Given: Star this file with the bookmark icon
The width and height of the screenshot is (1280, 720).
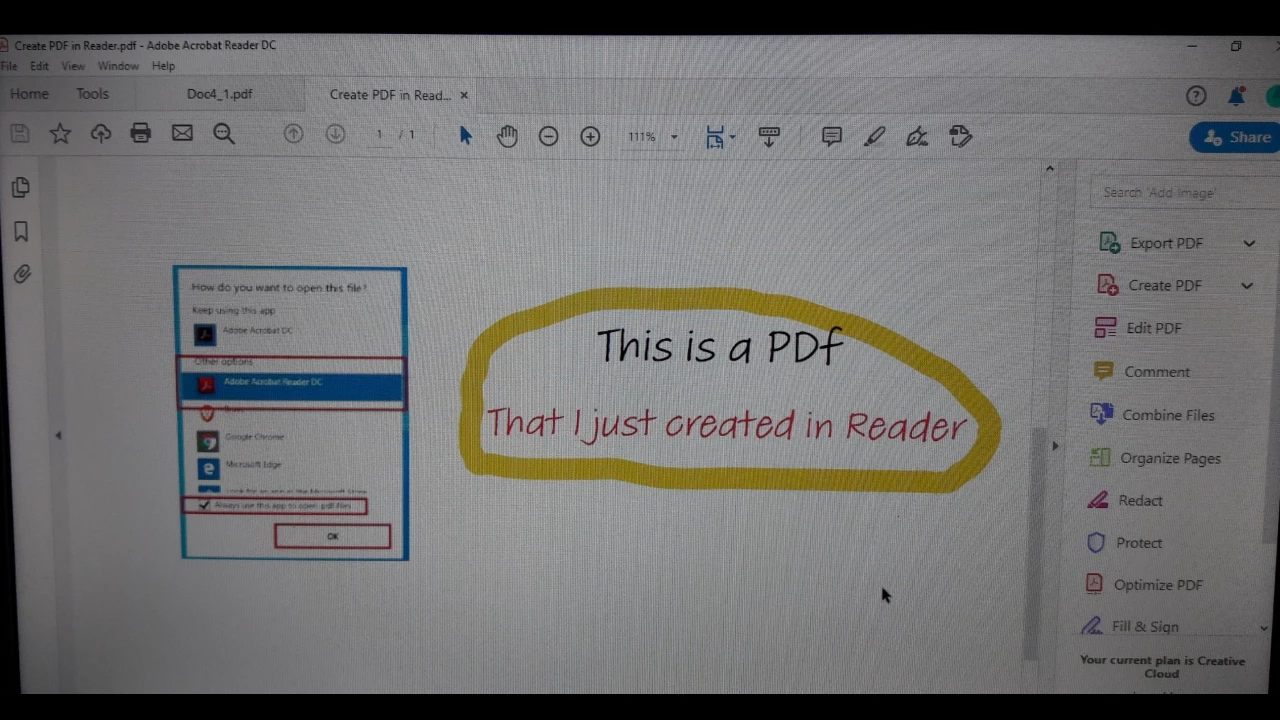Looking at the screenshot, I should [60, 133].
